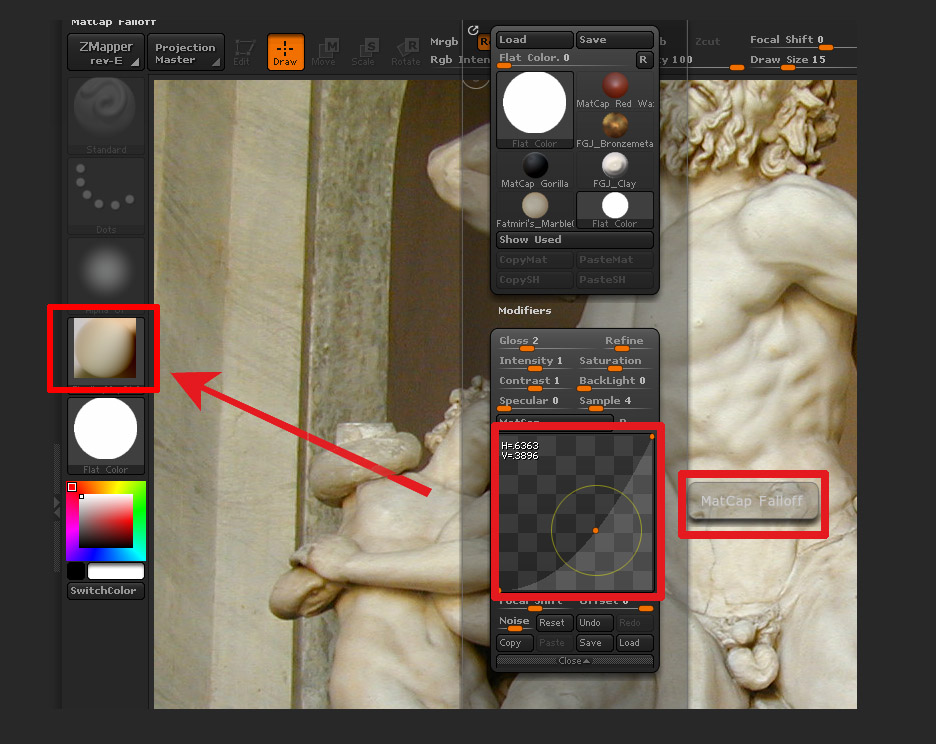Click the Show Used button

click(x=575, y=239)
